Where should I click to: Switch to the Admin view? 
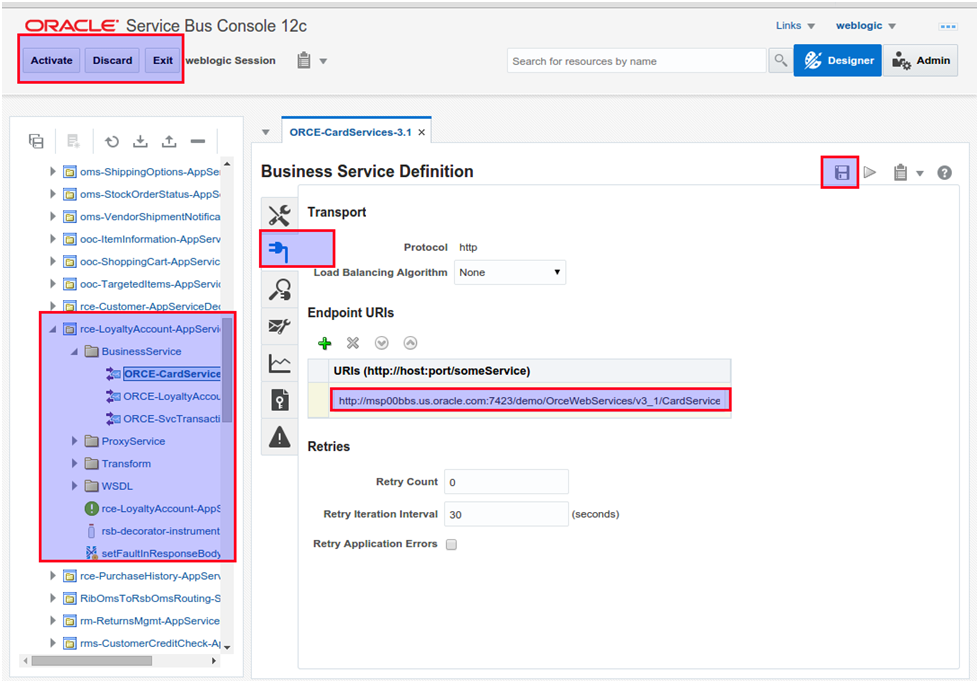tap(920, 61)
